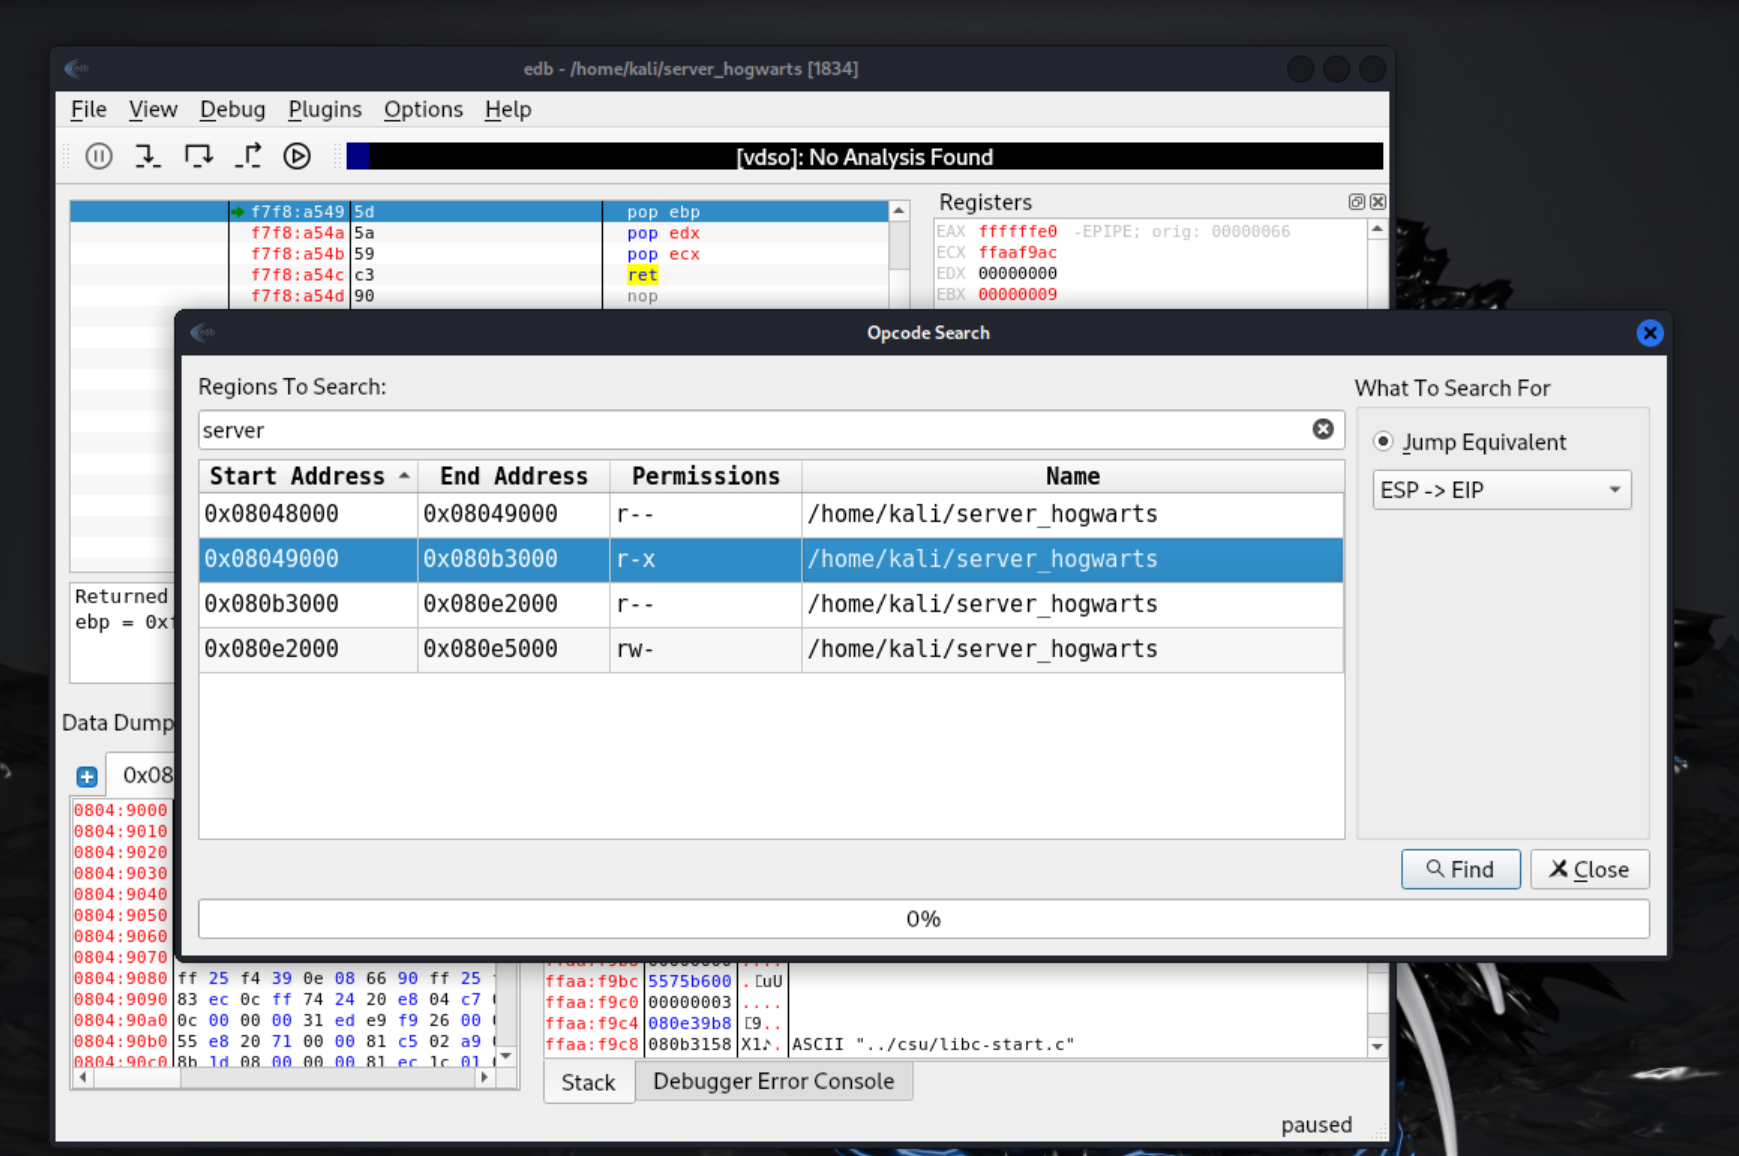Select the Jump Equivalent radio button
1739x1156 pixels.
pos(1383,441)
